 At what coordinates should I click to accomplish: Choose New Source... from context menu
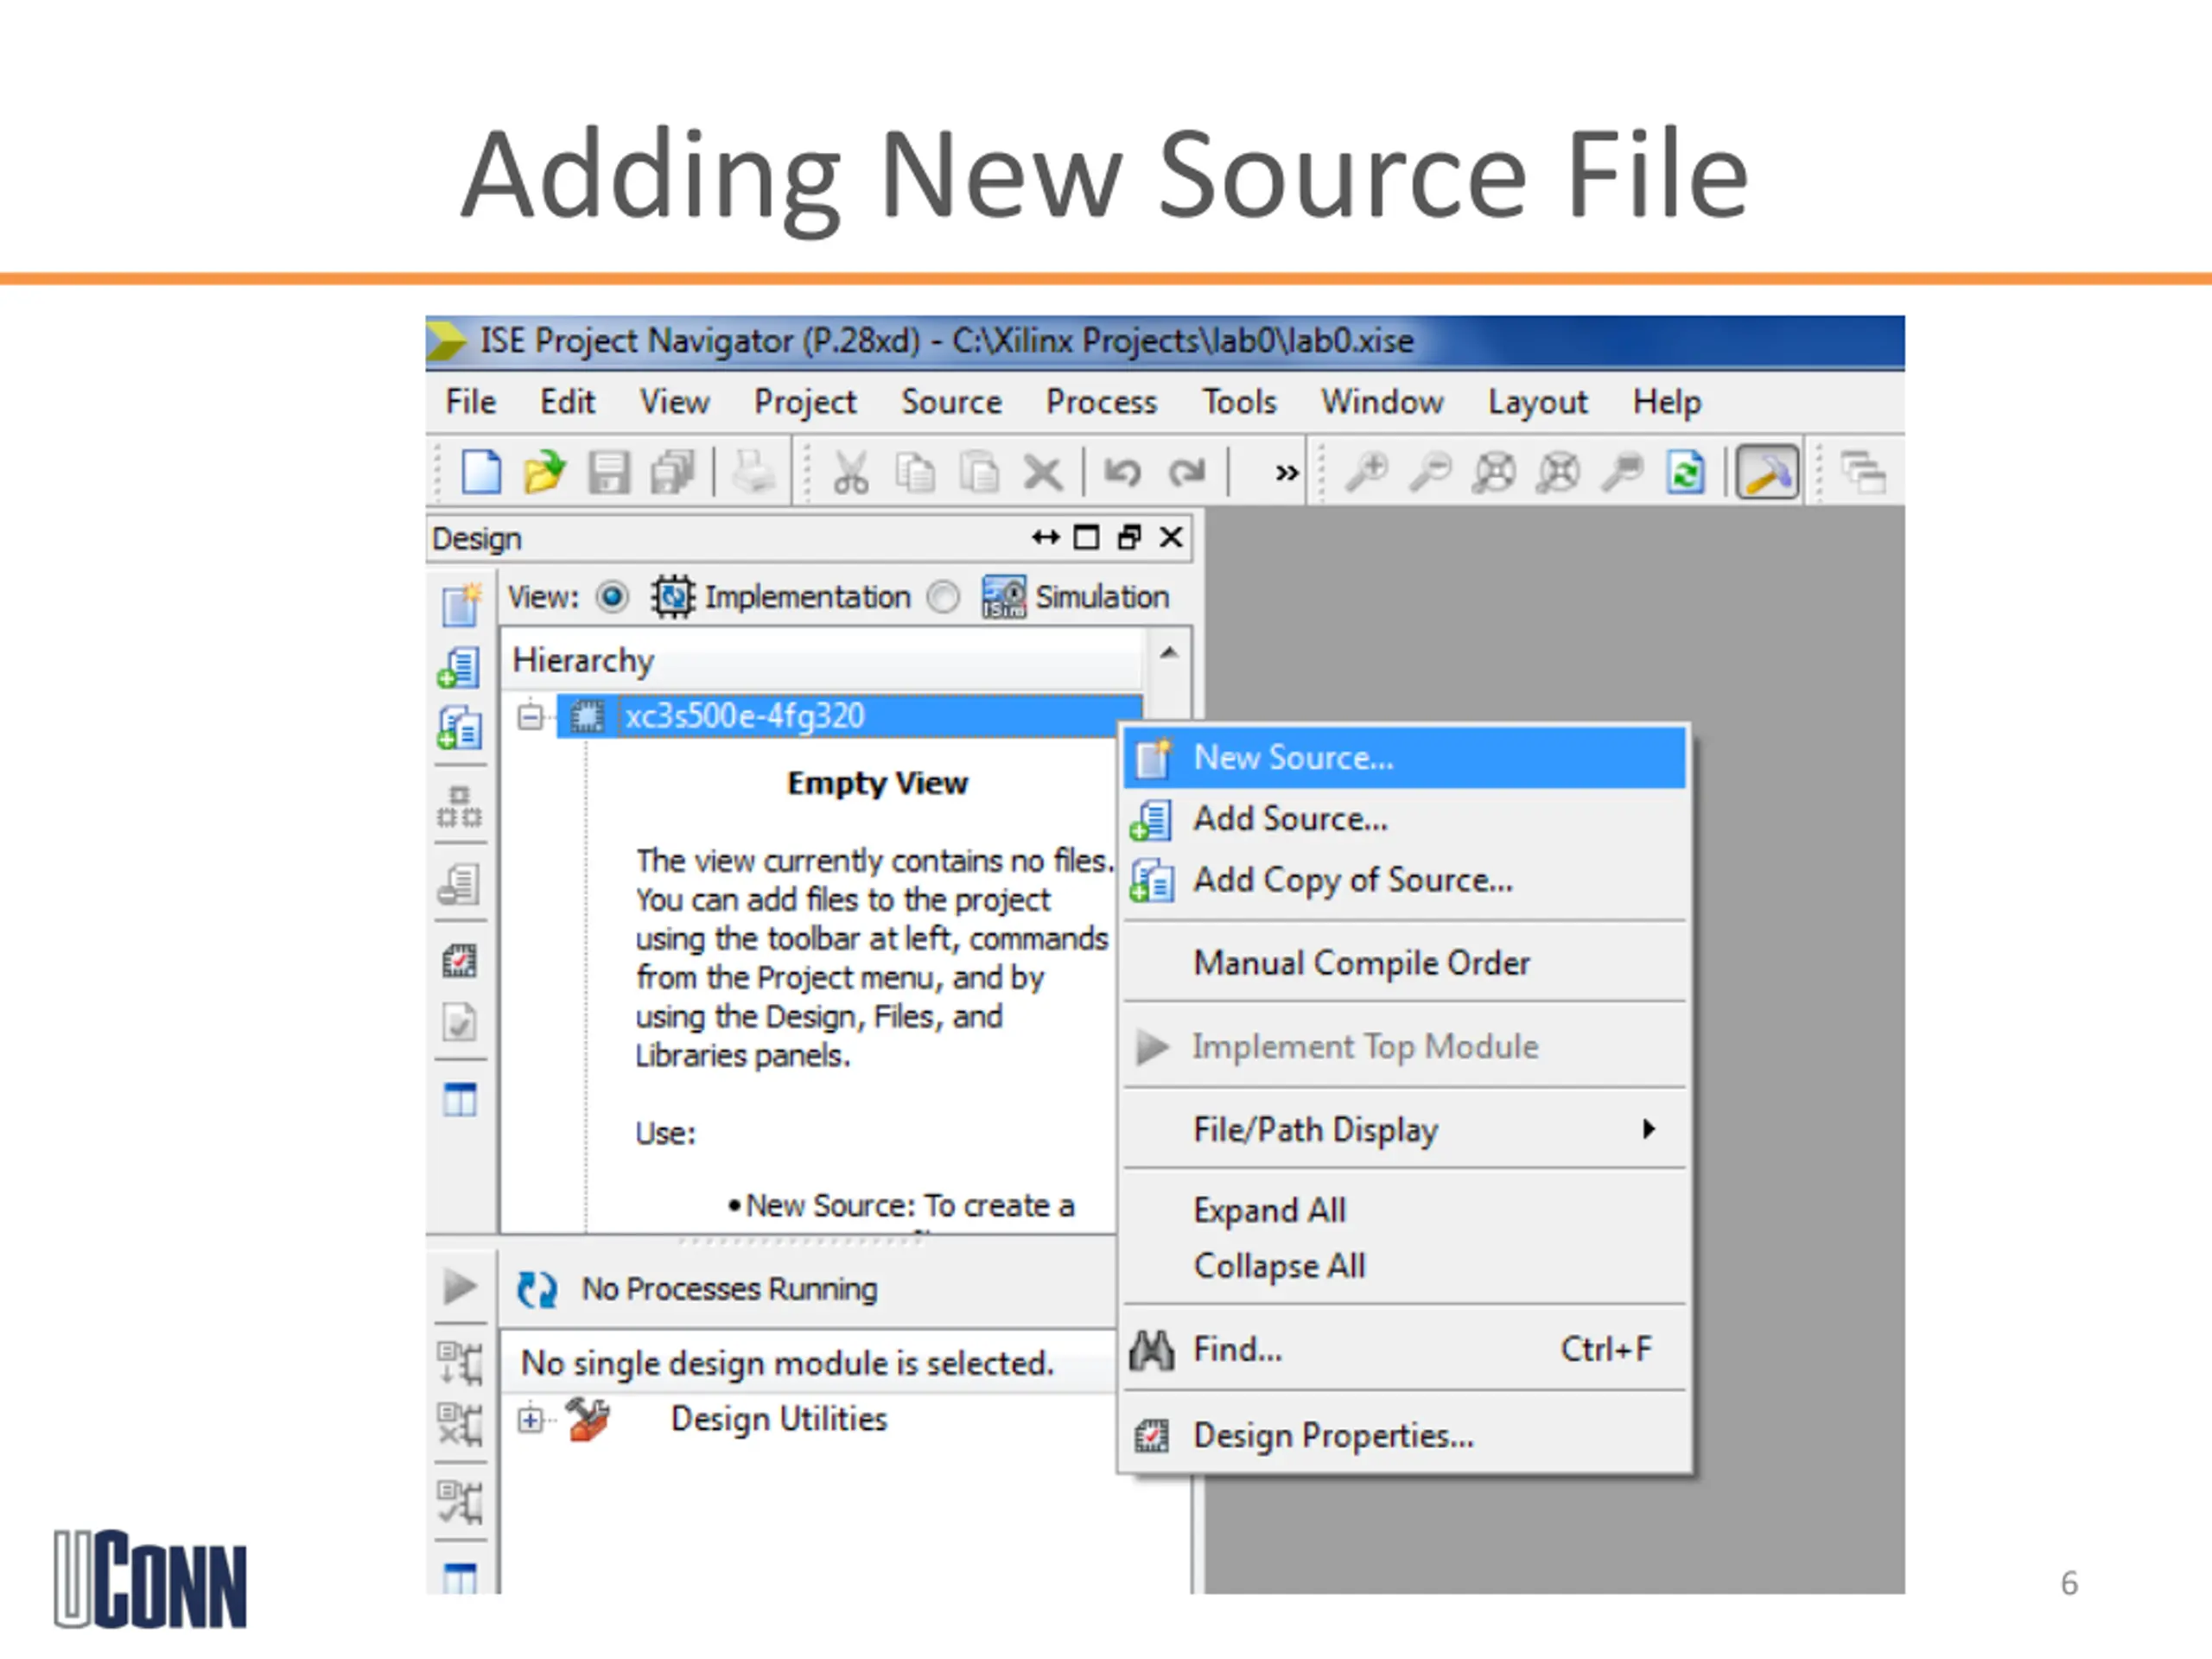point(1404,758)
